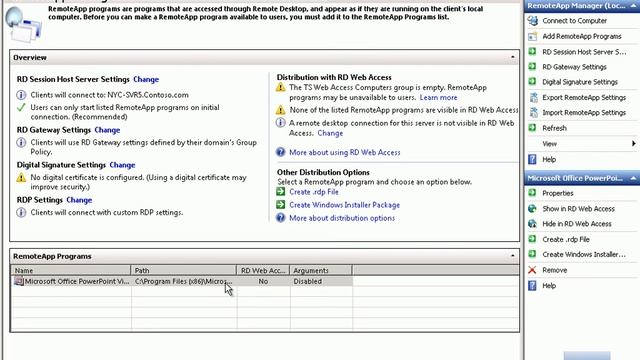Click the Help icon under RemoteApp Manager actions
This screenshot has width=640, height=360.
click(x=532, y=159)
